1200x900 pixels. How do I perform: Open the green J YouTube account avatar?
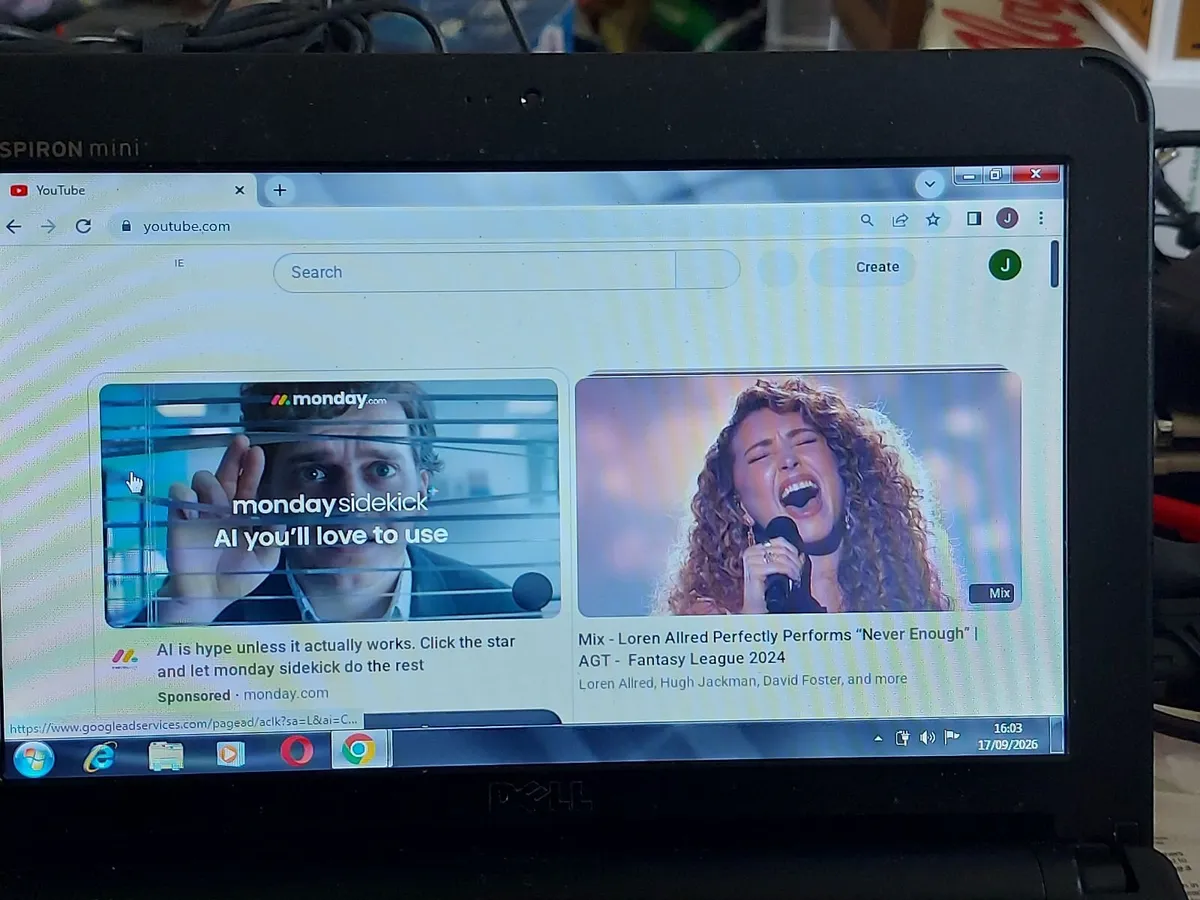tap(1005, 265)
